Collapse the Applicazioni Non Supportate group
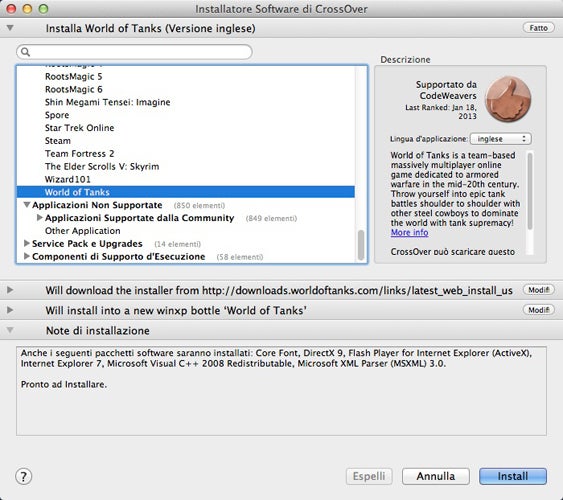563x500 pixels. 27,205
